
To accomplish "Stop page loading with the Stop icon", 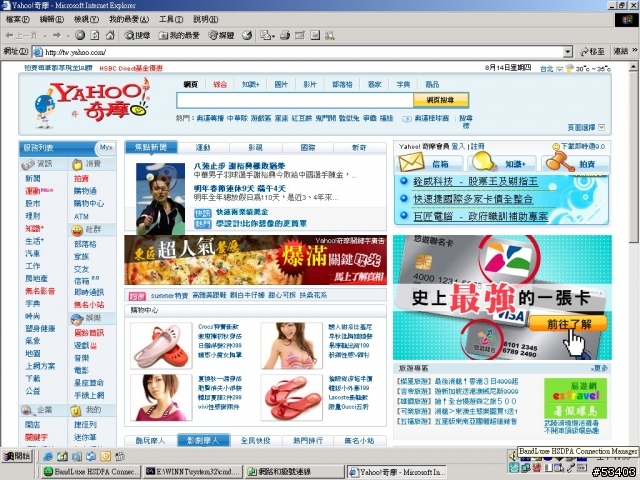I will click(x=80, y=36).
